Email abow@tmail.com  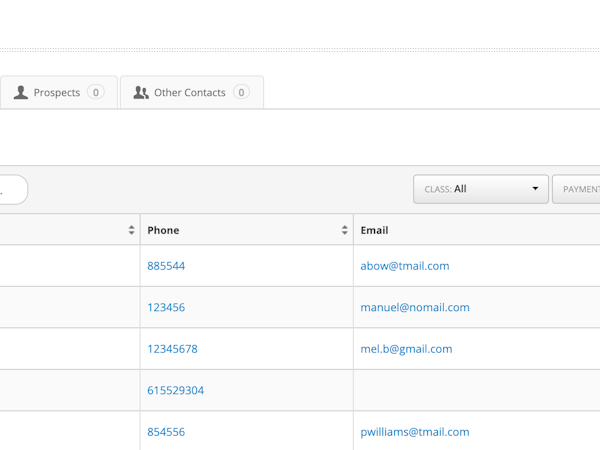pos(404,266)
